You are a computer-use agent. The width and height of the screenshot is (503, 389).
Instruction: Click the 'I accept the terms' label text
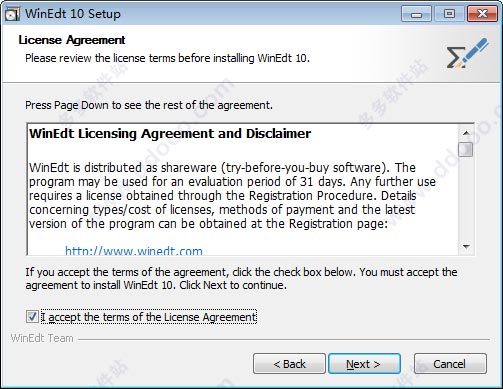point(149,317)
